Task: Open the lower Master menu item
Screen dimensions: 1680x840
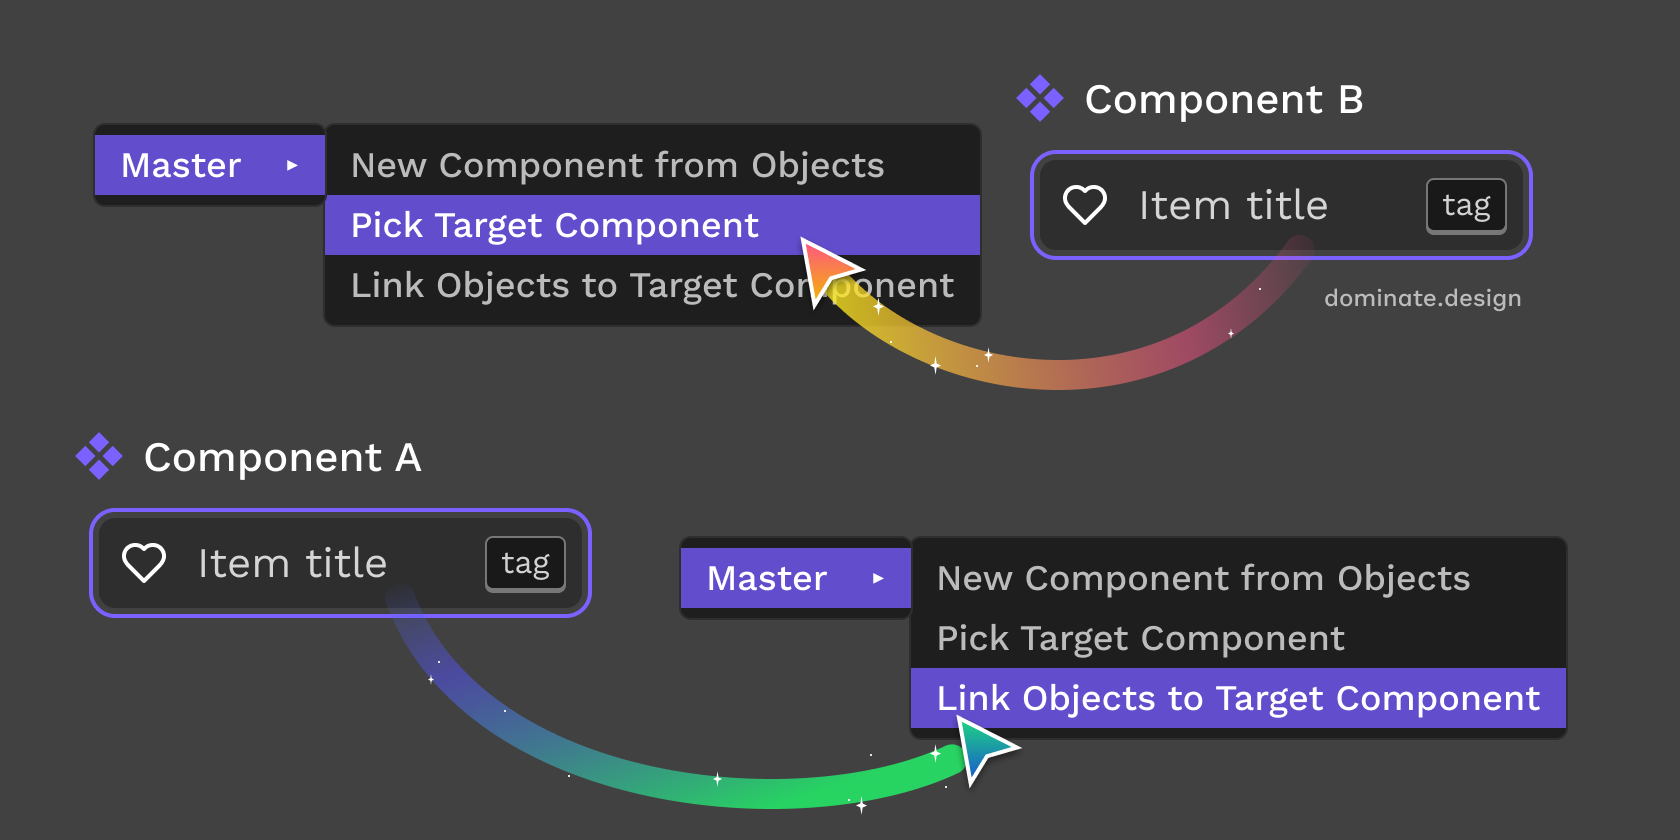Action: (x=767, y=578)
